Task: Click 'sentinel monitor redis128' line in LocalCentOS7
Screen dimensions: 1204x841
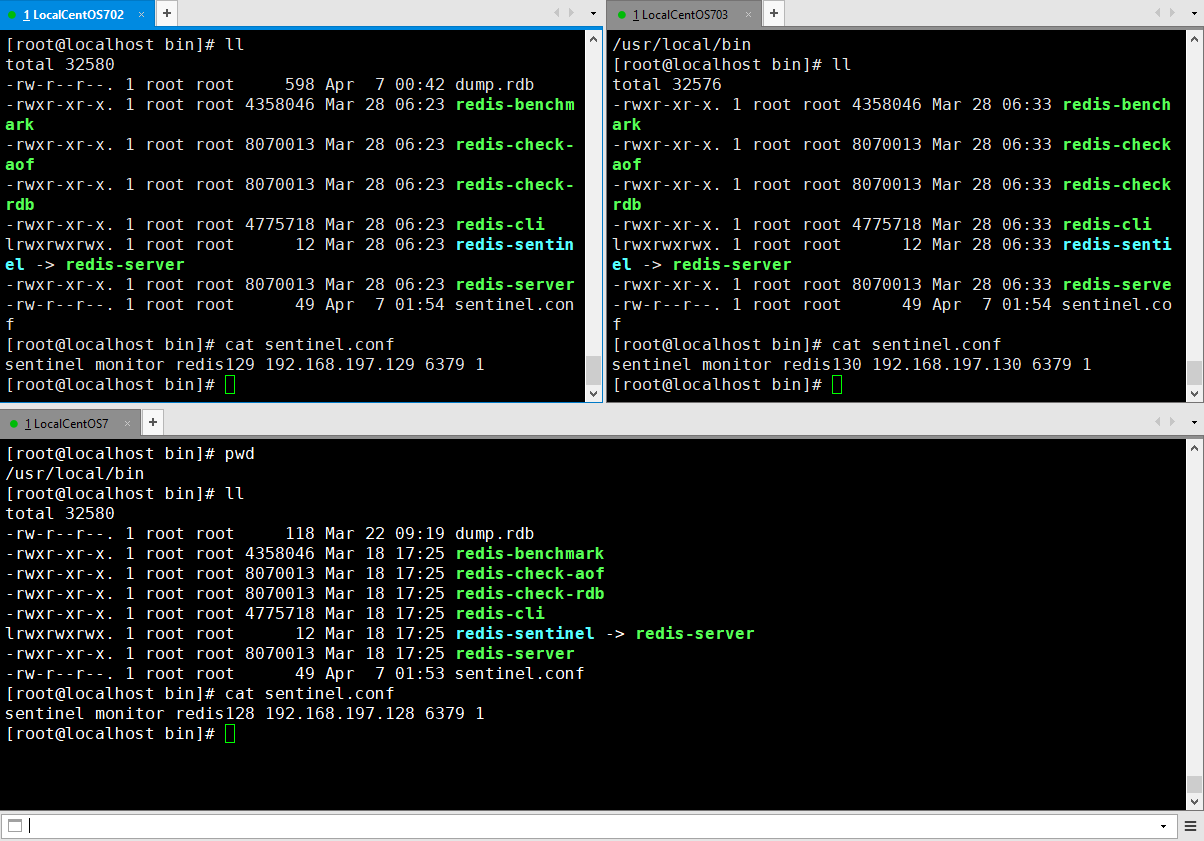Action: click(245, 714)
